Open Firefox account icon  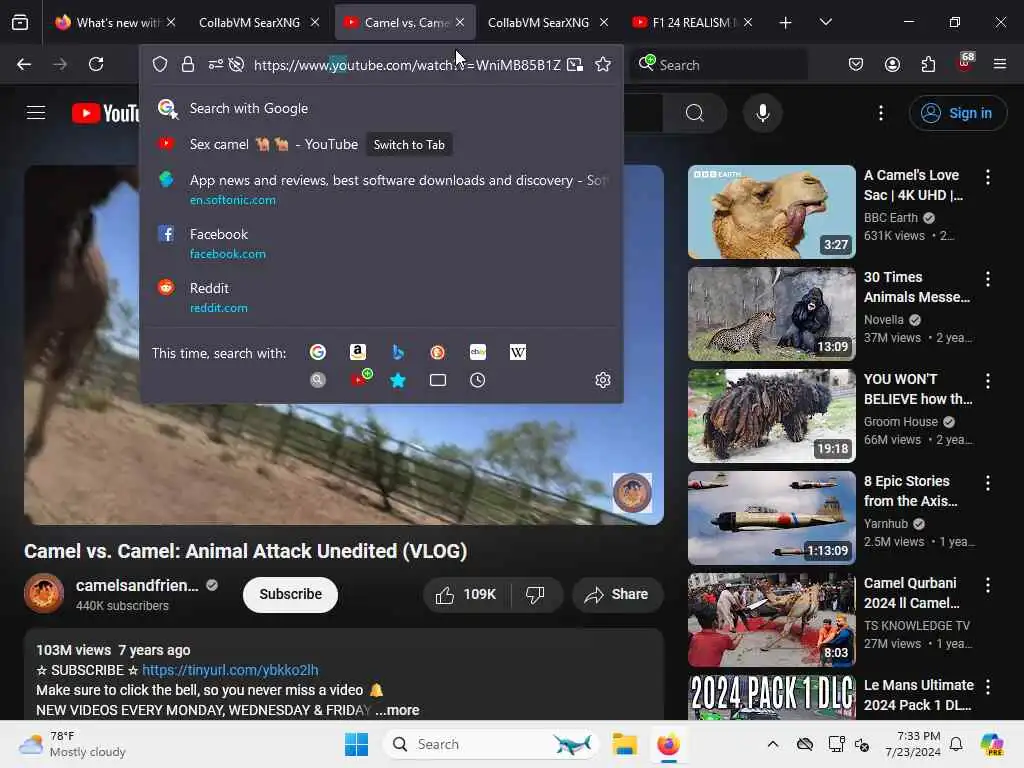click(x=892, y=64)
